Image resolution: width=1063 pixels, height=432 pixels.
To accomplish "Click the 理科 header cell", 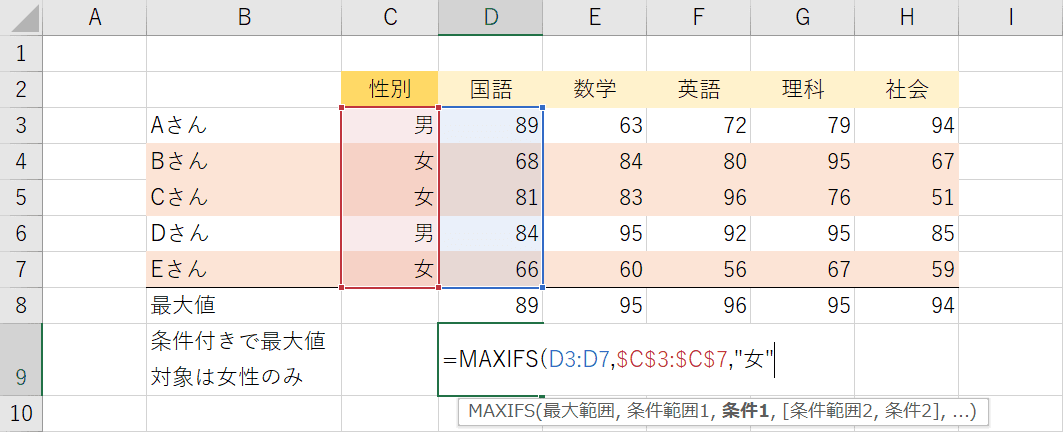I will (x=802, y=90).
